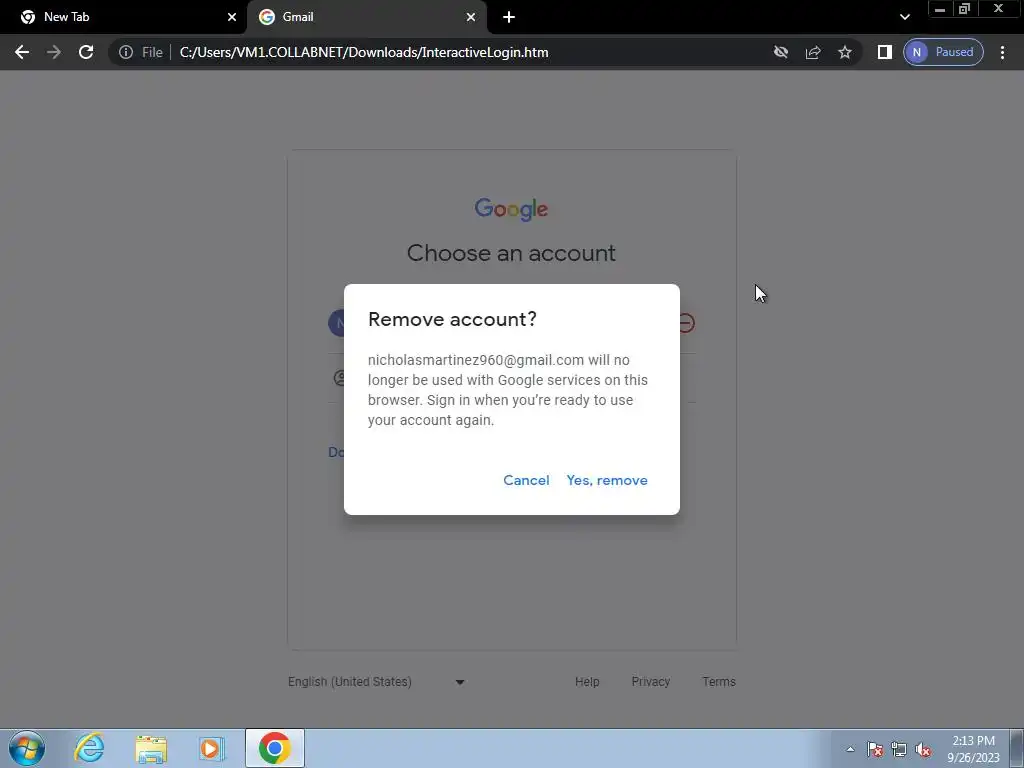Expand the tab search dropdown
This screenshot has height=768, width=1024.
click(x=904, y=17)
